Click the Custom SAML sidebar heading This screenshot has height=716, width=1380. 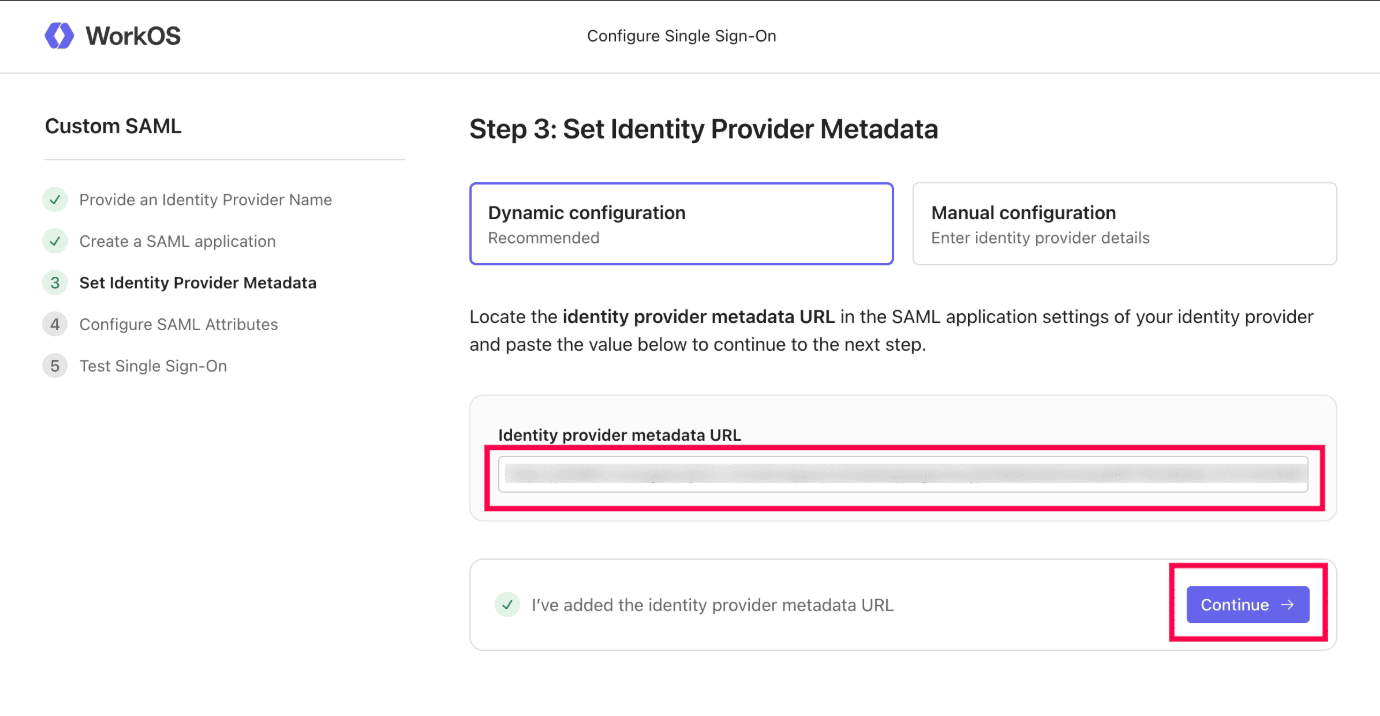(113, 127)
